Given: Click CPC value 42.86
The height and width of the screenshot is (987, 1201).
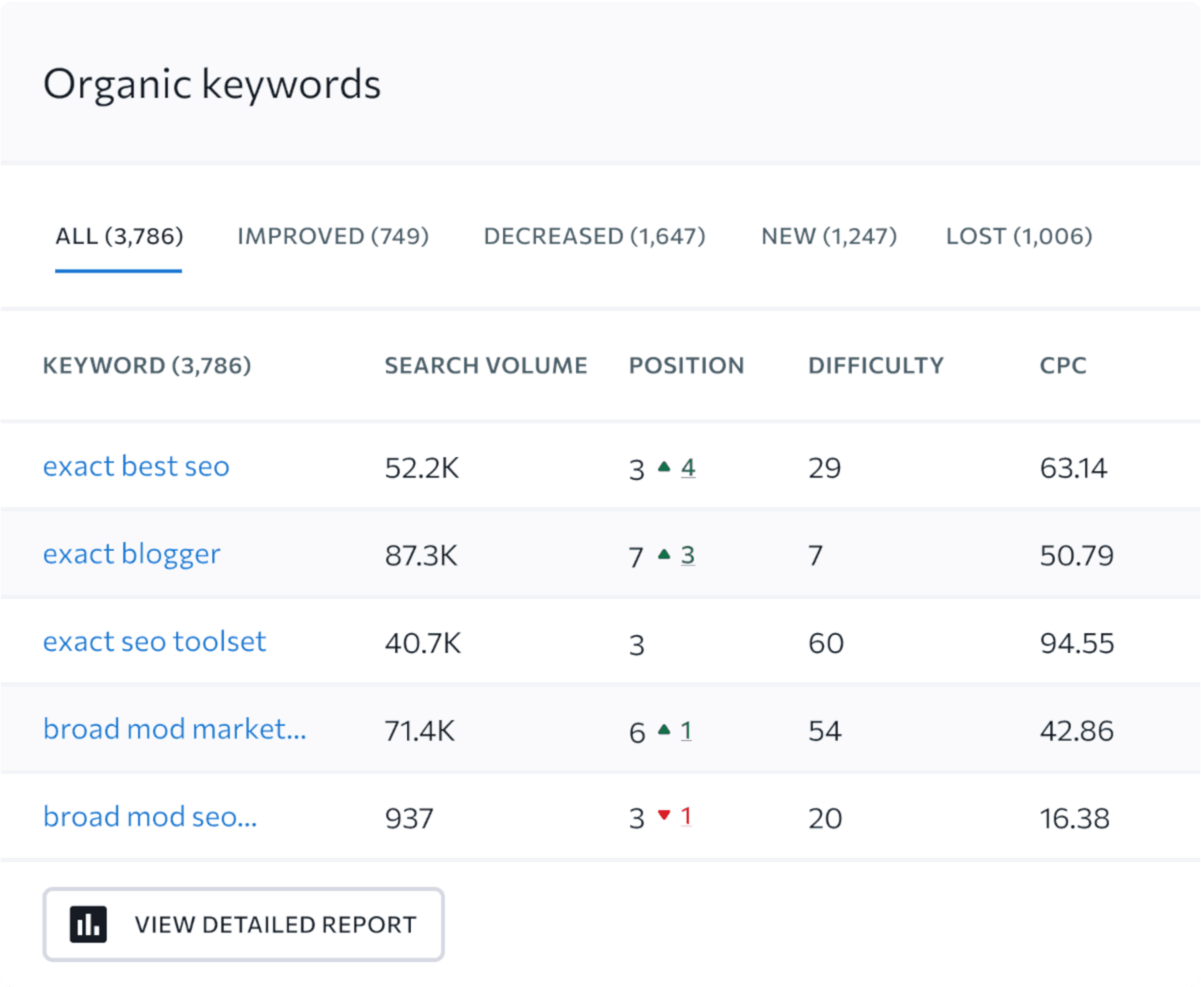Looking at the screenshot, I should click(1077, 731).
